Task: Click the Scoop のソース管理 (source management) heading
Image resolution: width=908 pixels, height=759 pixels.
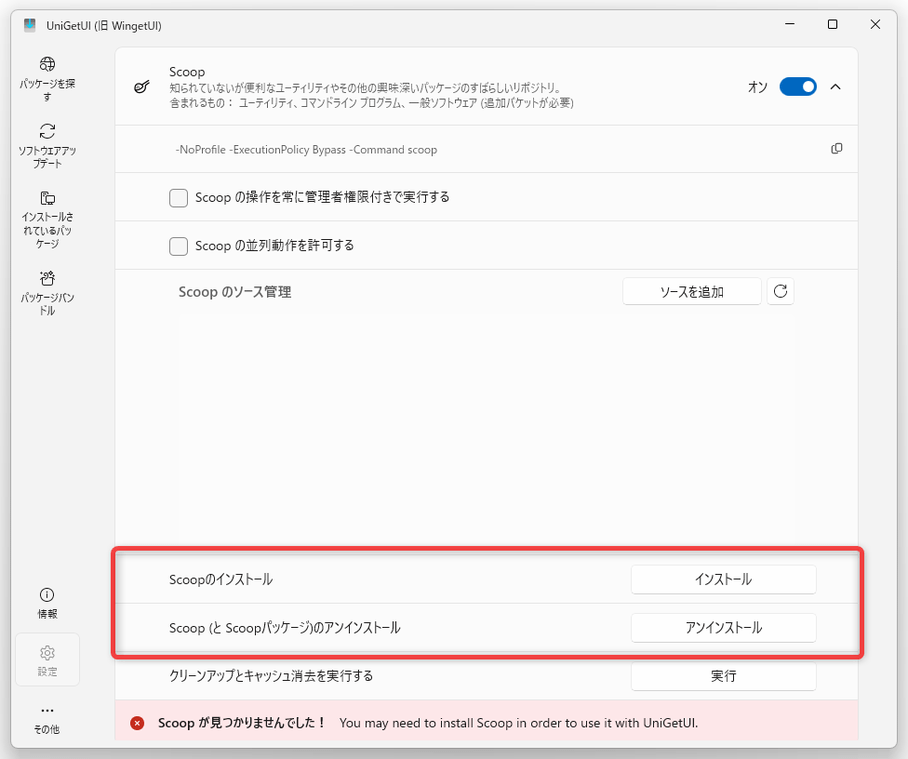Action: pos(235,292)
